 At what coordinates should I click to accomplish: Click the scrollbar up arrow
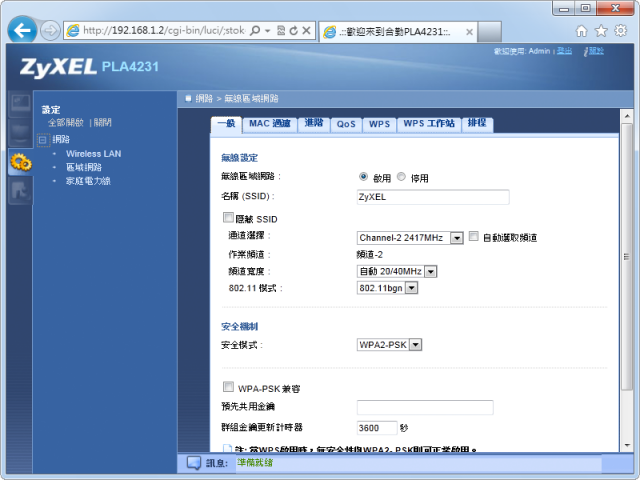(x=627, y=116)
